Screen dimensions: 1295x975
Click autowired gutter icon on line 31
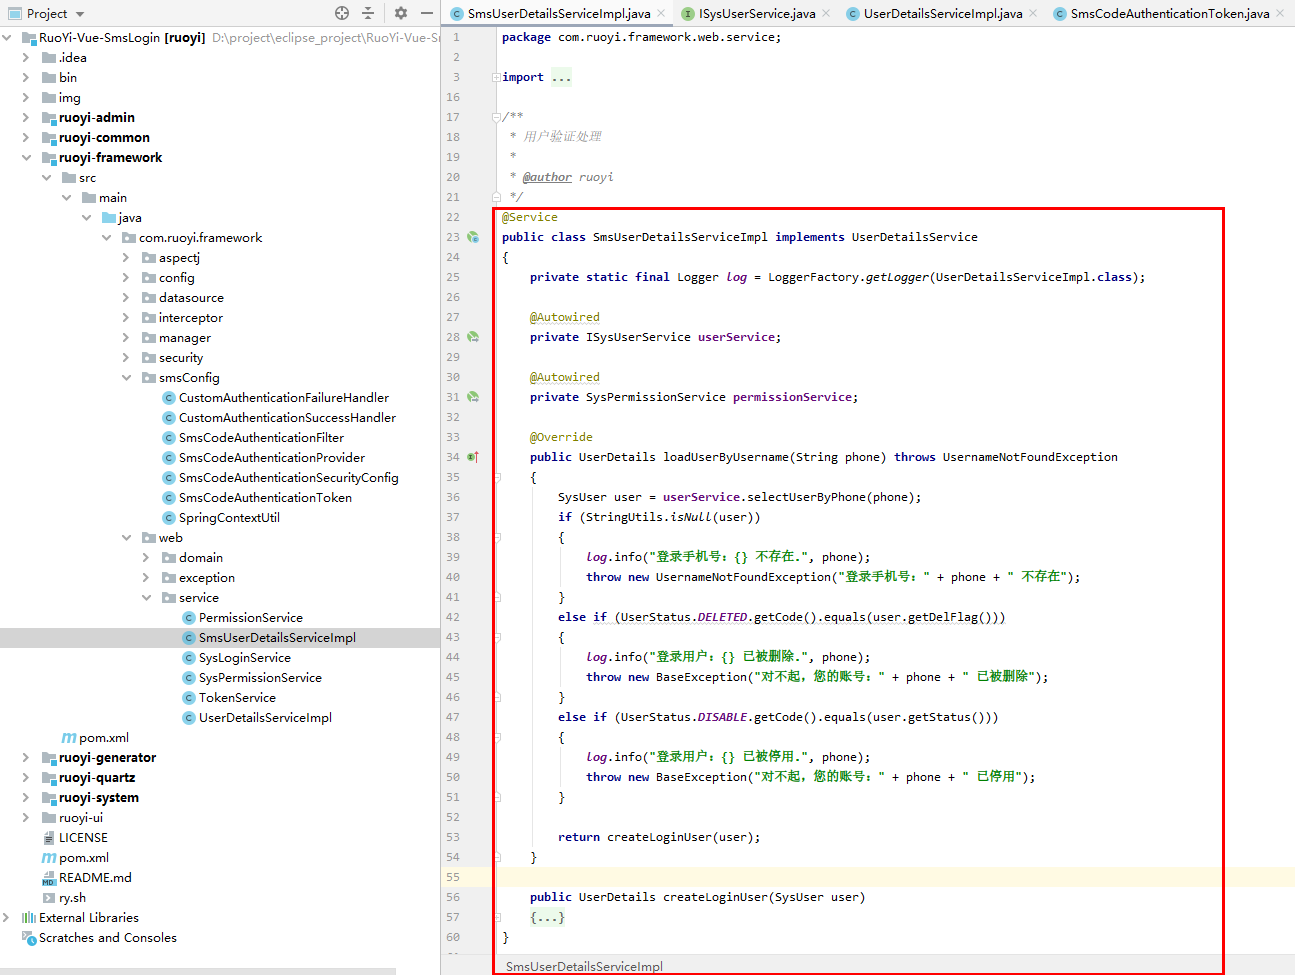[x=473, y=397]
